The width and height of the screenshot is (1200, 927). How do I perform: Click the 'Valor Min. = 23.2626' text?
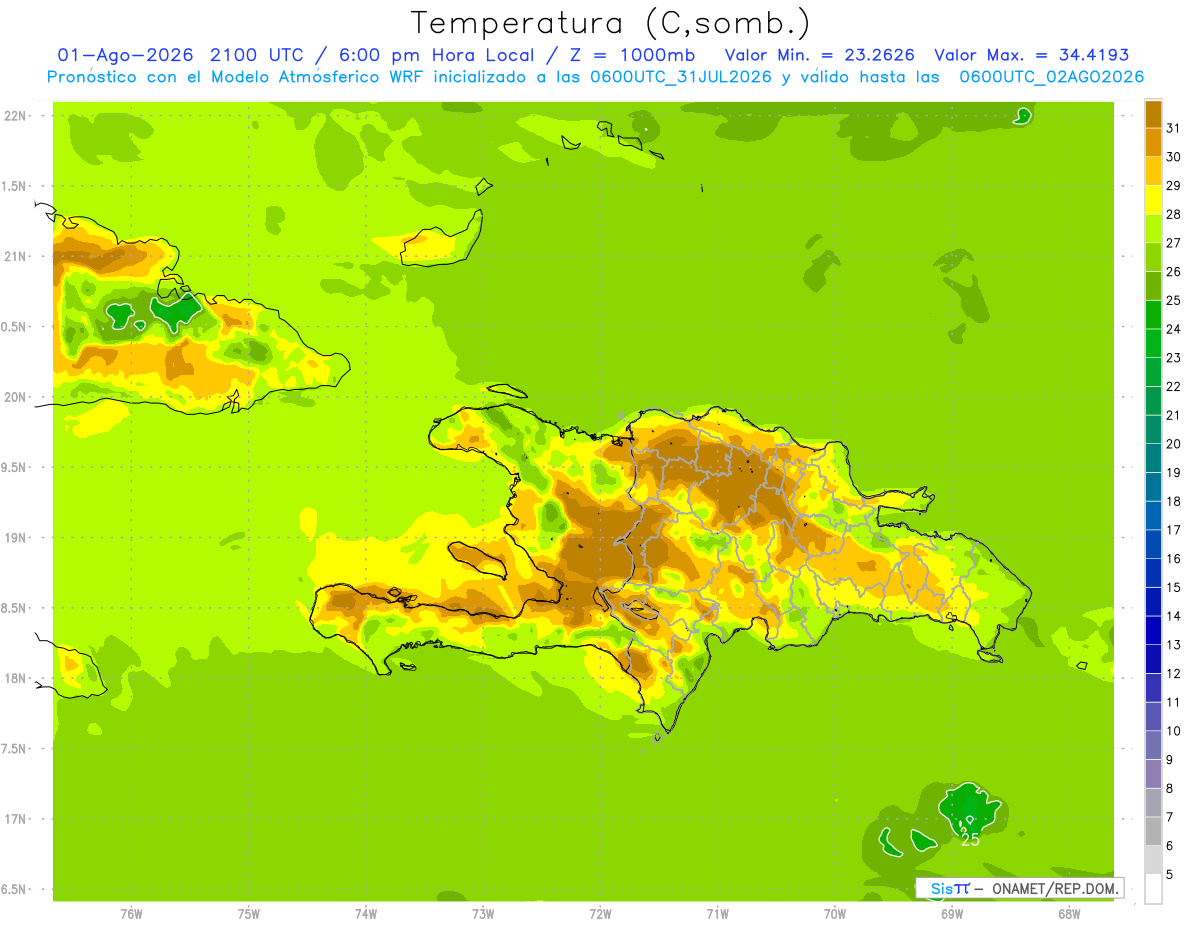(820, 55)
